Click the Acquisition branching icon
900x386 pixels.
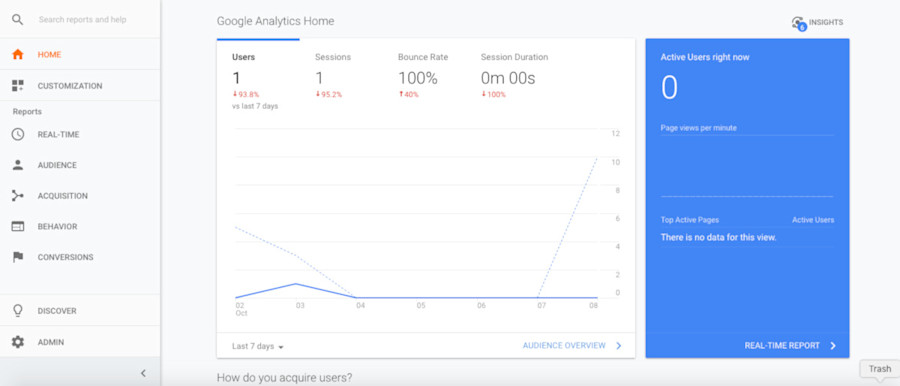18,196
